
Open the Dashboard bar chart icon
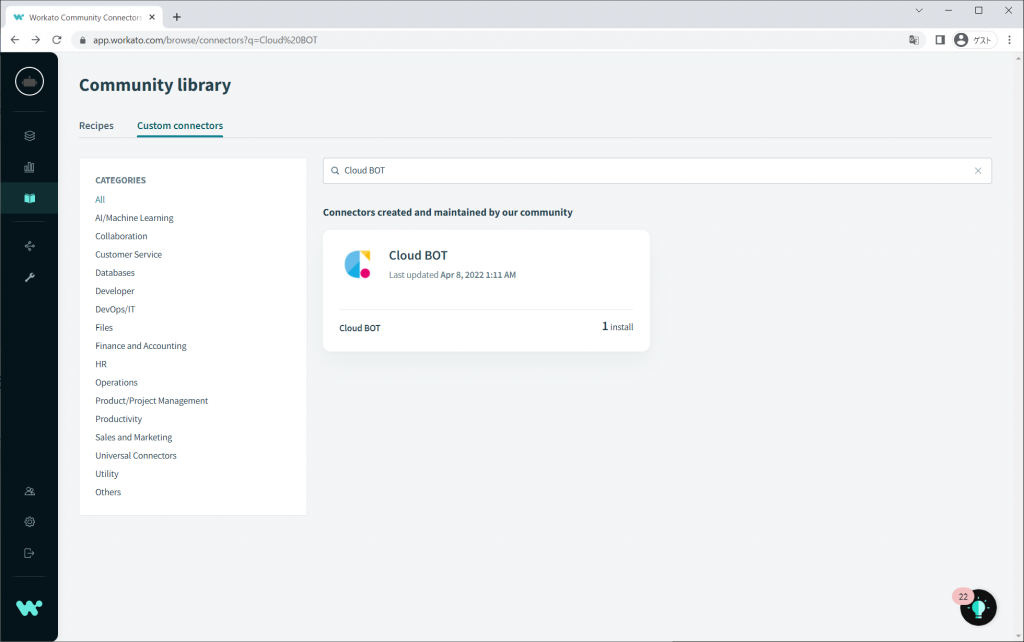click(x=29, y=167)
